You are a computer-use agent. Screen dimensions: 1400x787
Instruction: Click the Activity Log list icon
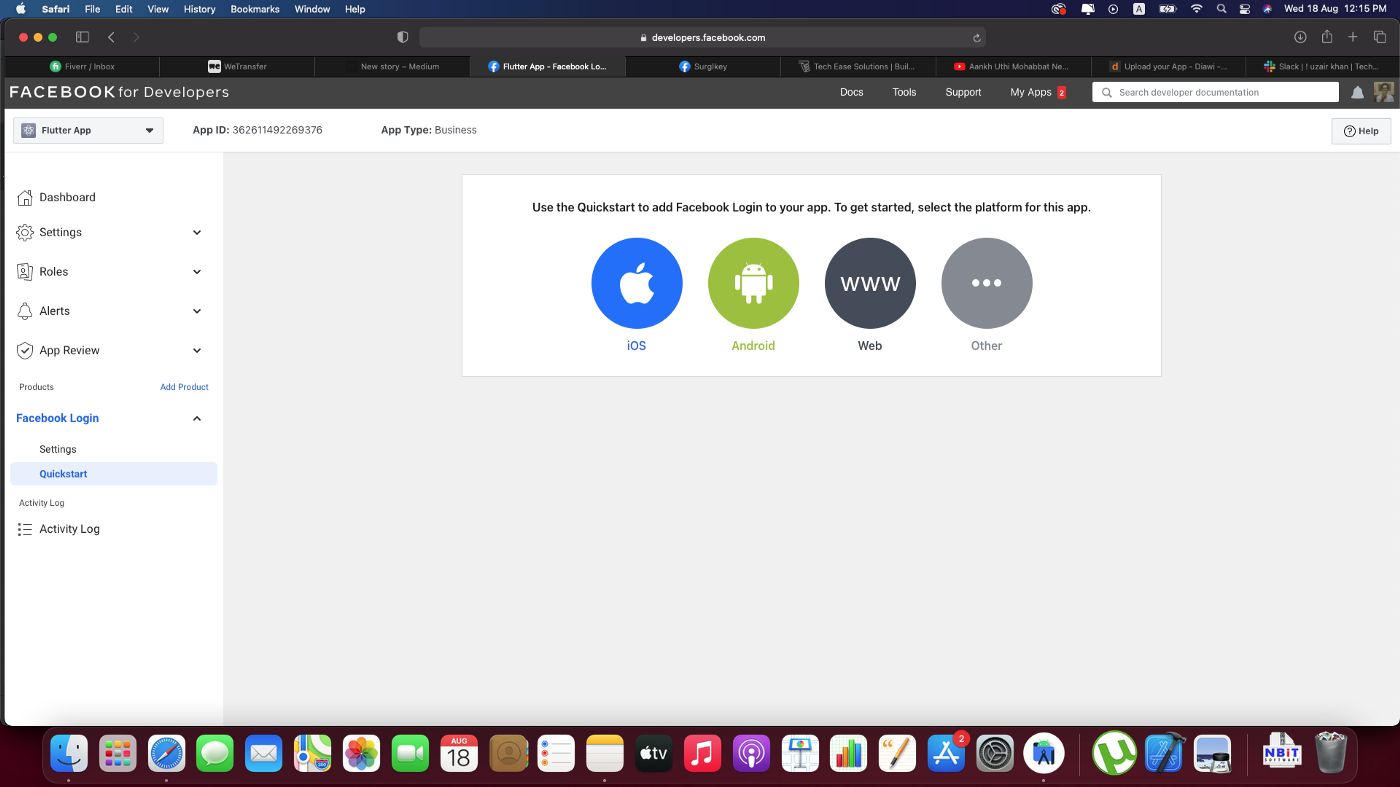[25, 529]
